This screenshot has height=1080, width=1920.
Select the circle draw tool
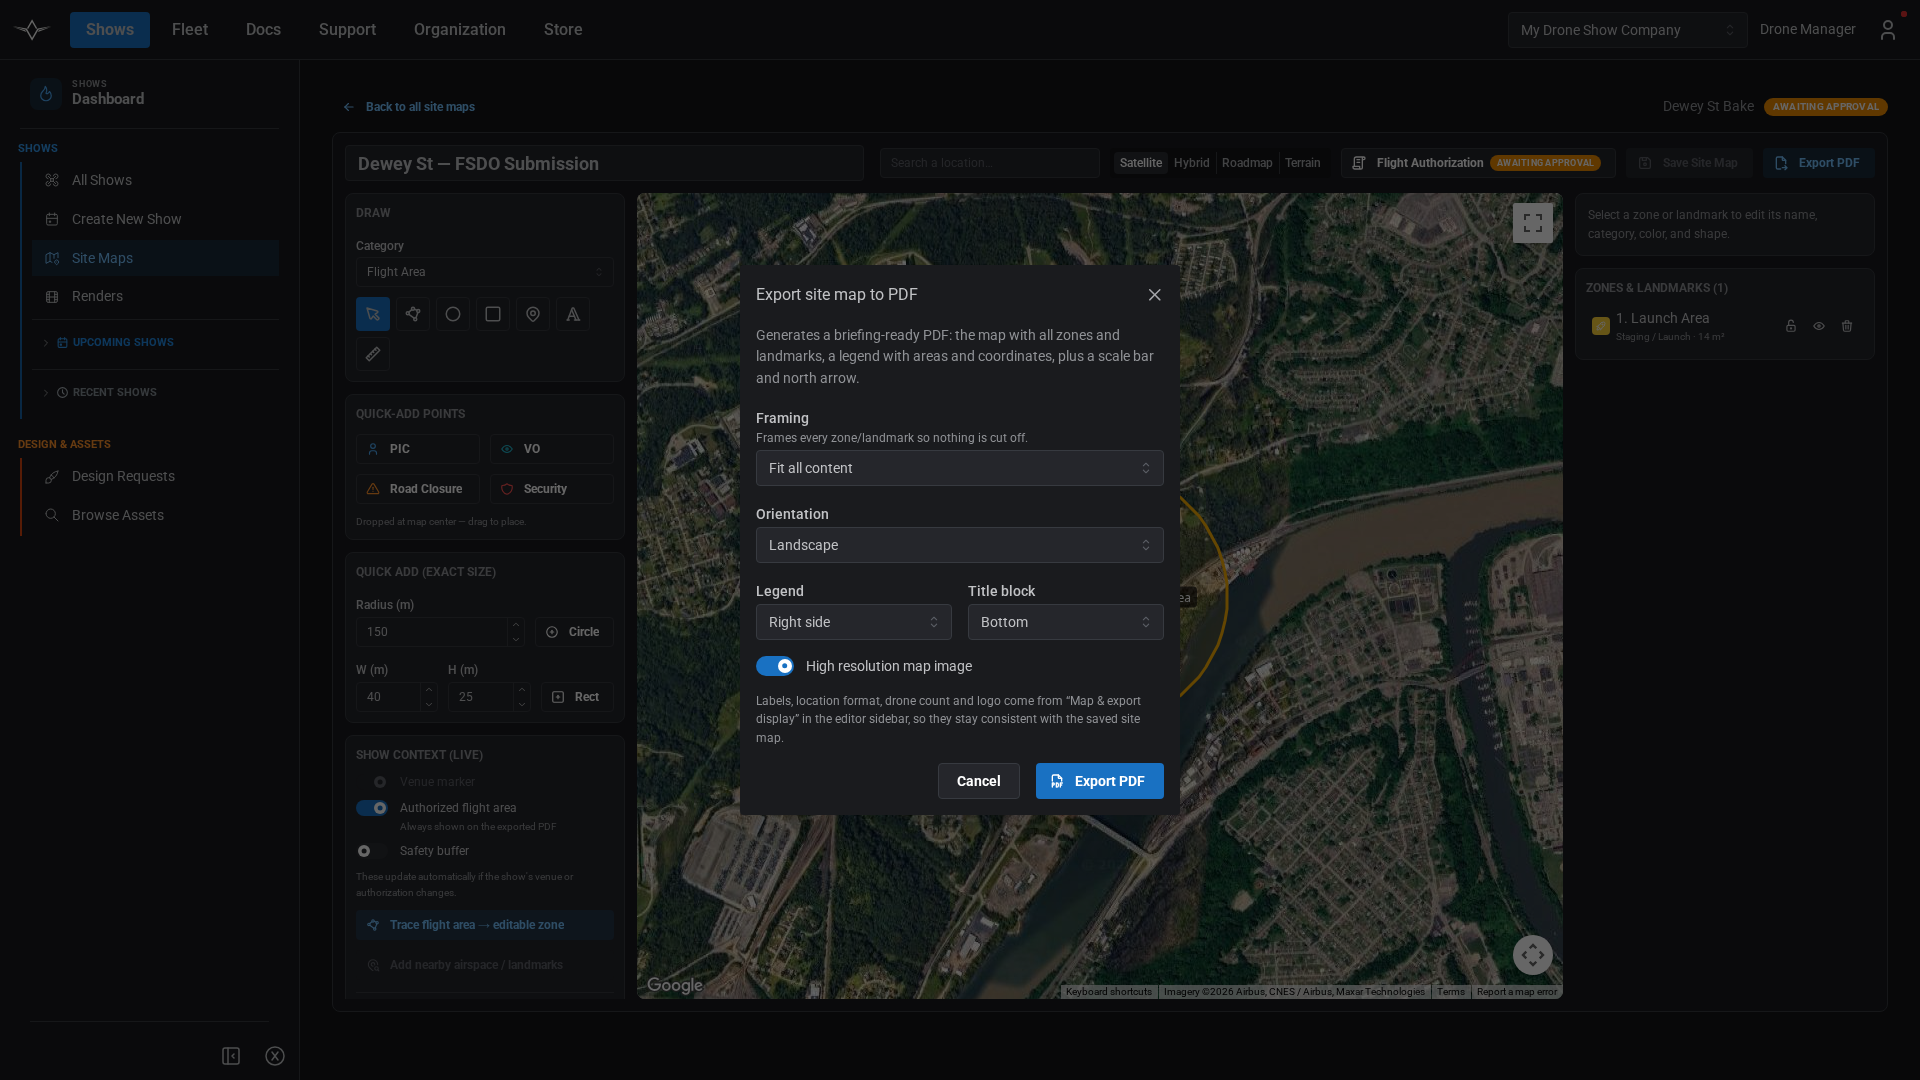pyautogui.click(x=453, y=314)
